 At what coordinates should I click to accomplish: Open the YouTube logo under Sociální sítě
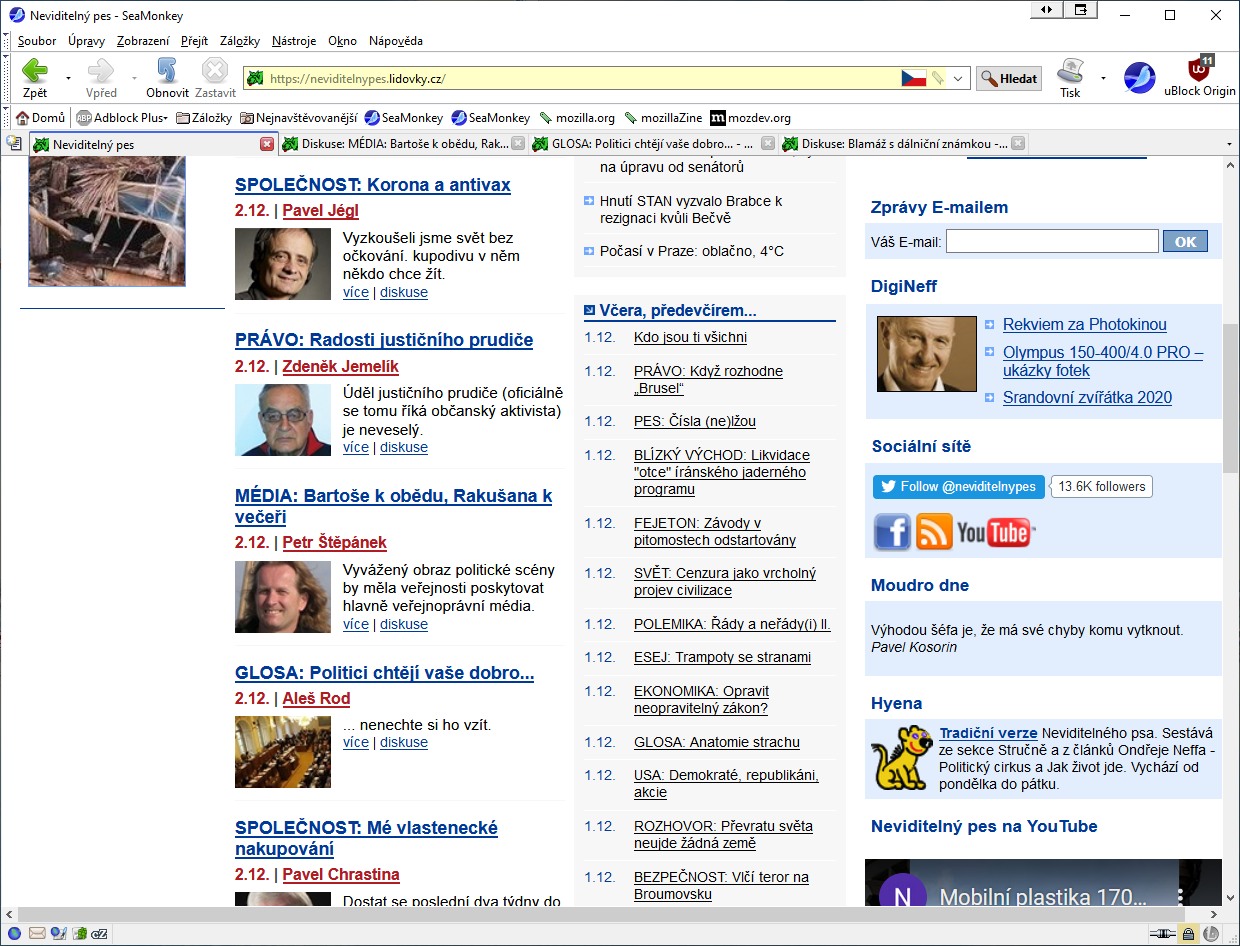994,533
